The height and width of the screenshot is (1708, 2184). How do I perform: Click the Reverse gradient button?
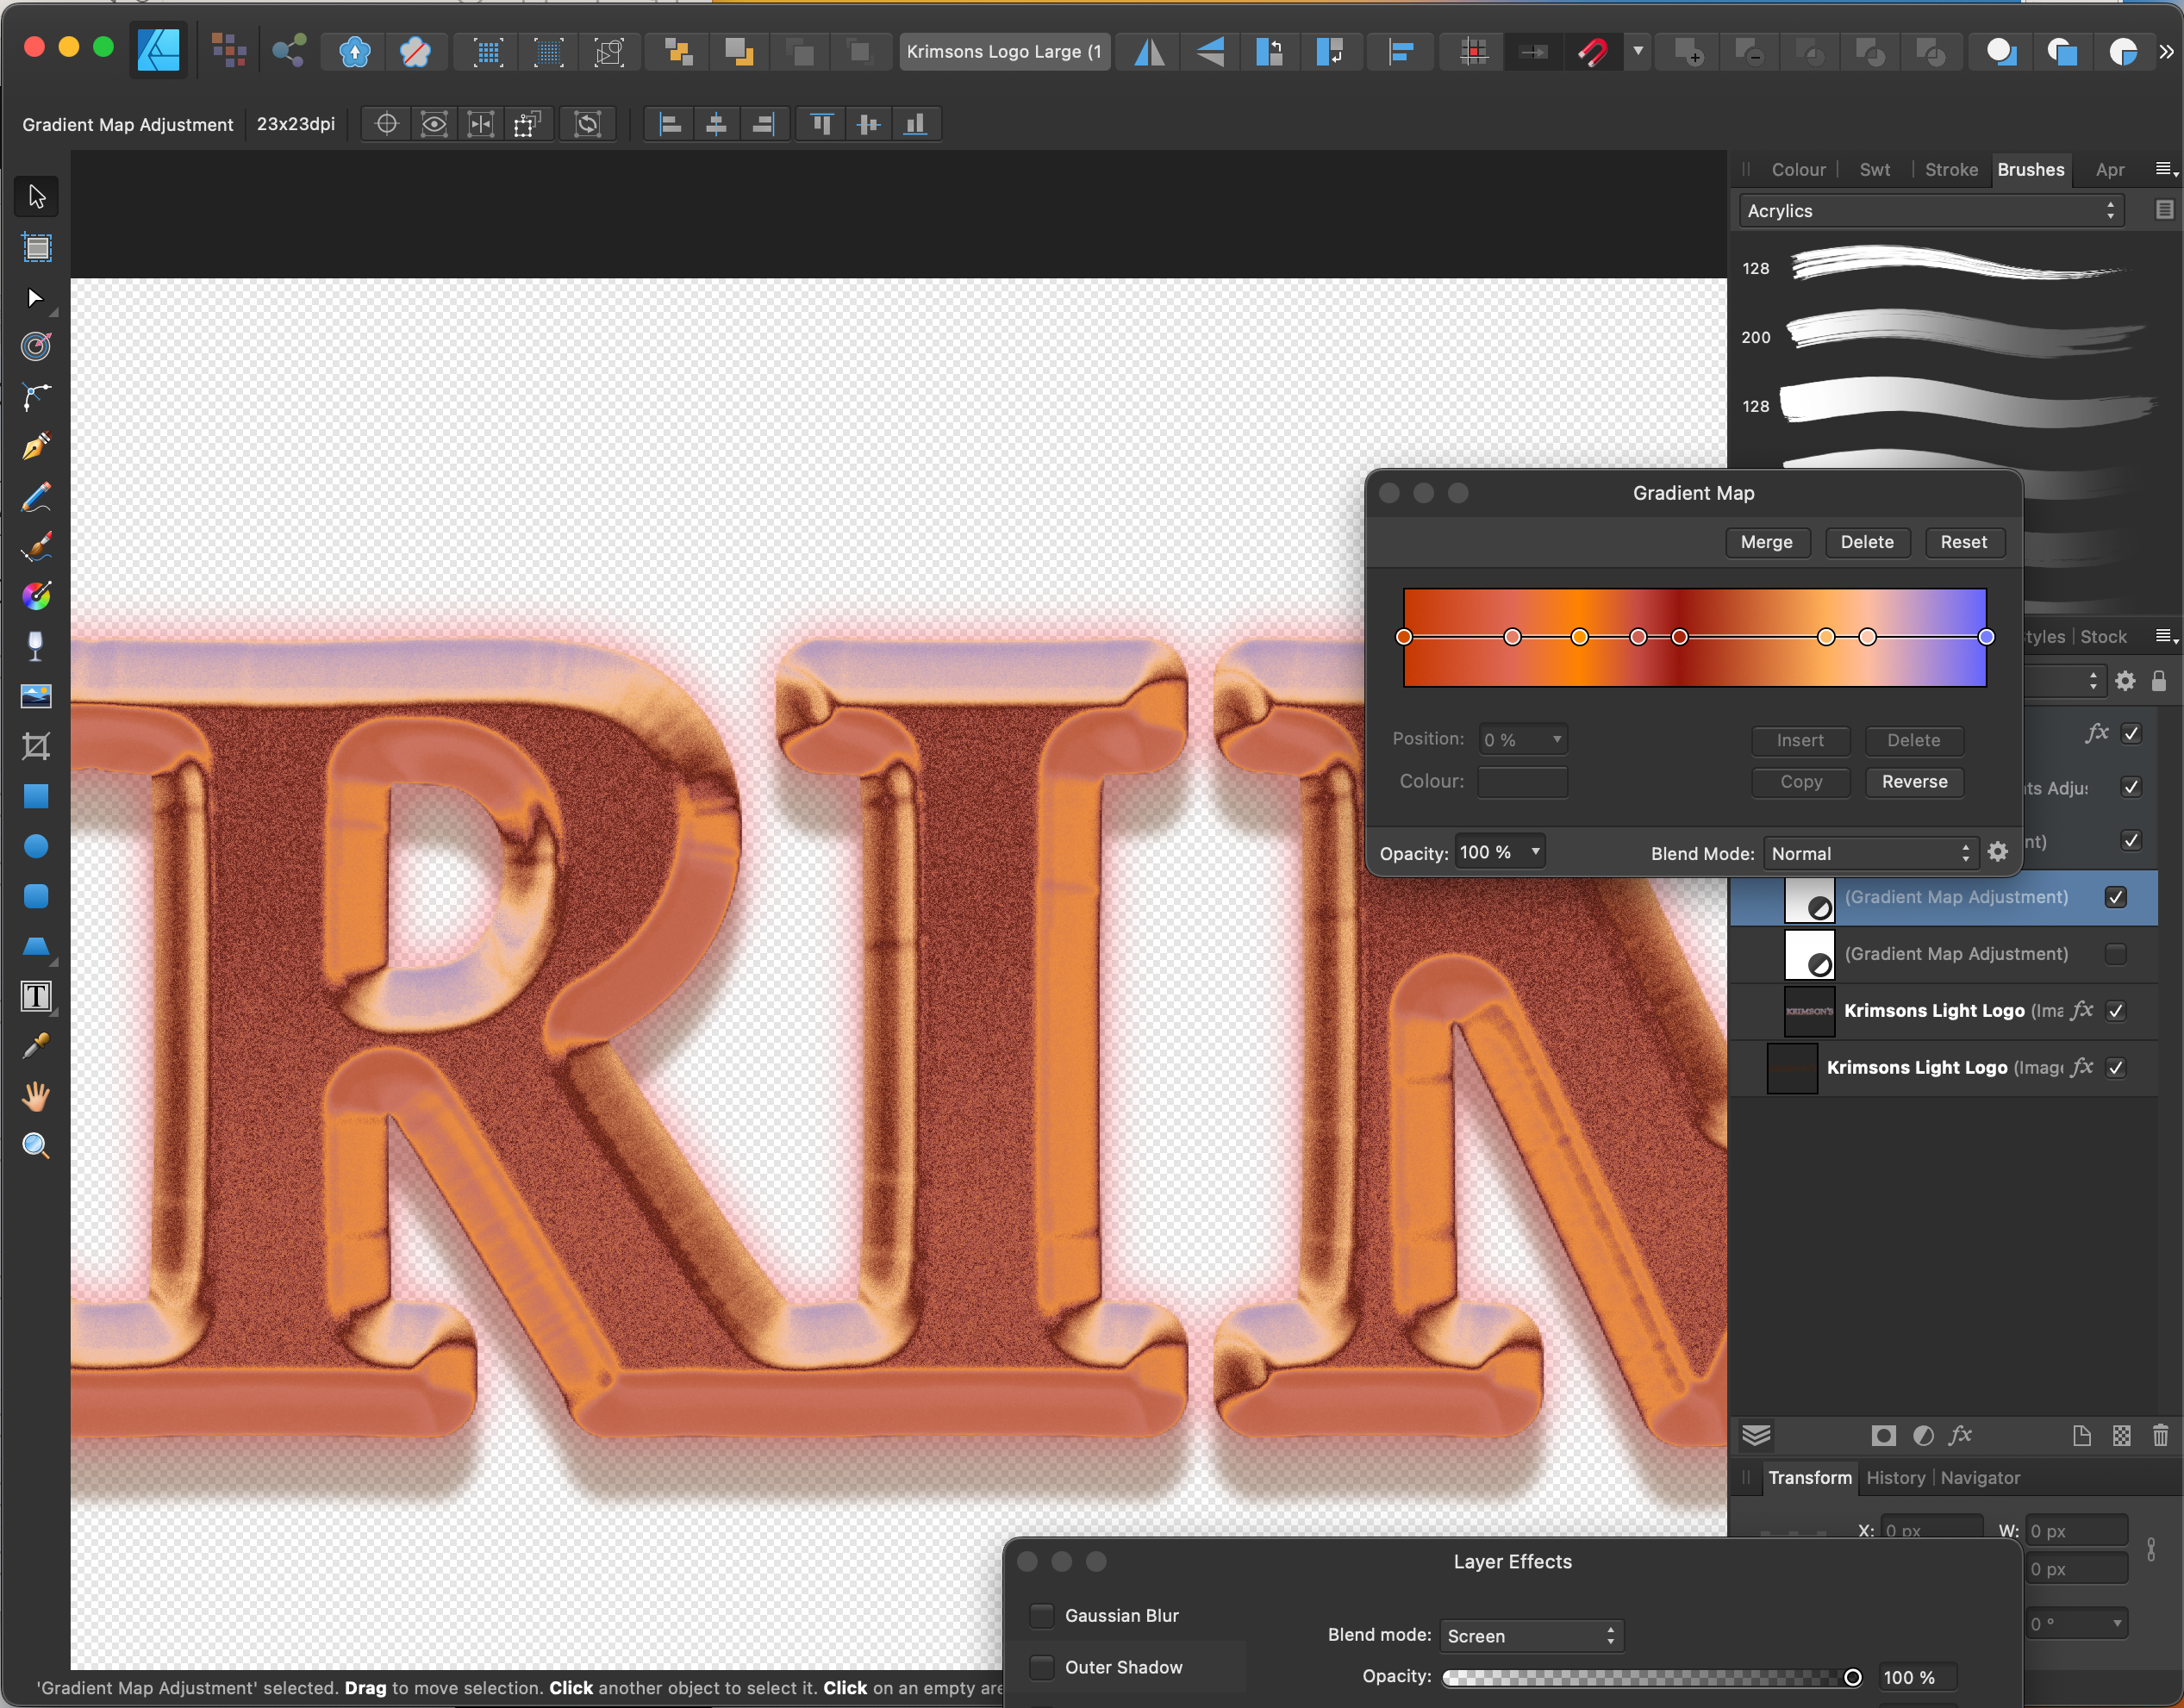coord(1914,782)
